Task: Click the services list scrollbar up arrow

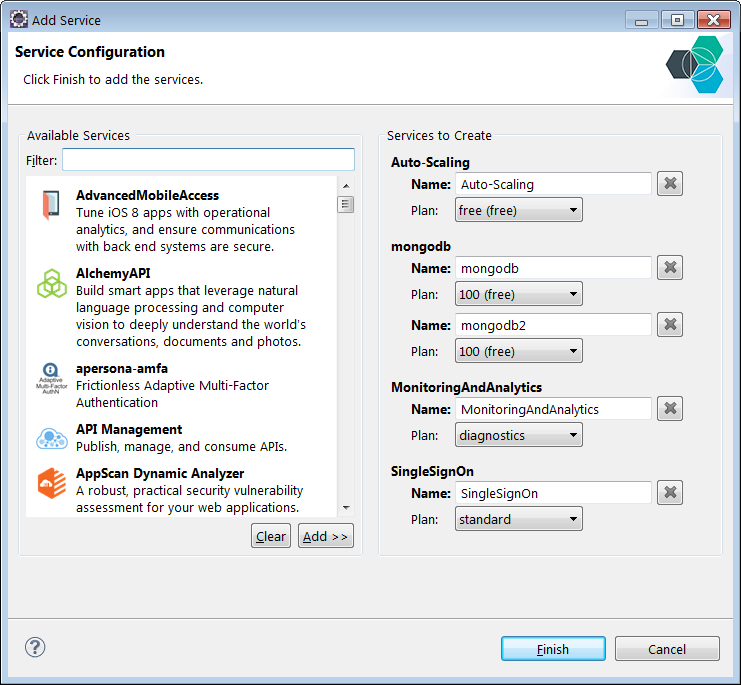Action: click(x=346, y=186)
